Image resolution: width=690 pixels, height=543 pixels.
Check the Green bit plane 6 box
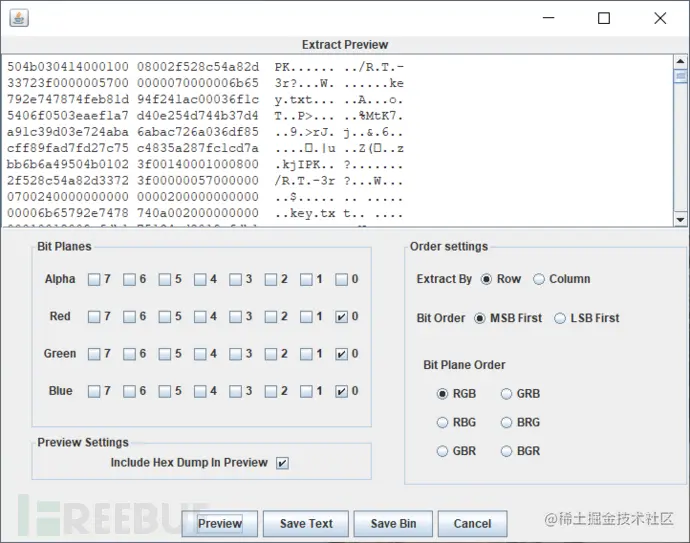(x=129, y=354)
